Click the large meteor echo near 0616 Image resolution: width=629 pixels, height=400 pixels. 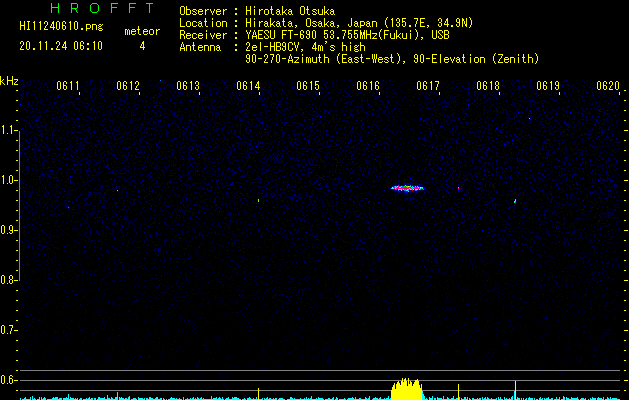coord(408,188)
